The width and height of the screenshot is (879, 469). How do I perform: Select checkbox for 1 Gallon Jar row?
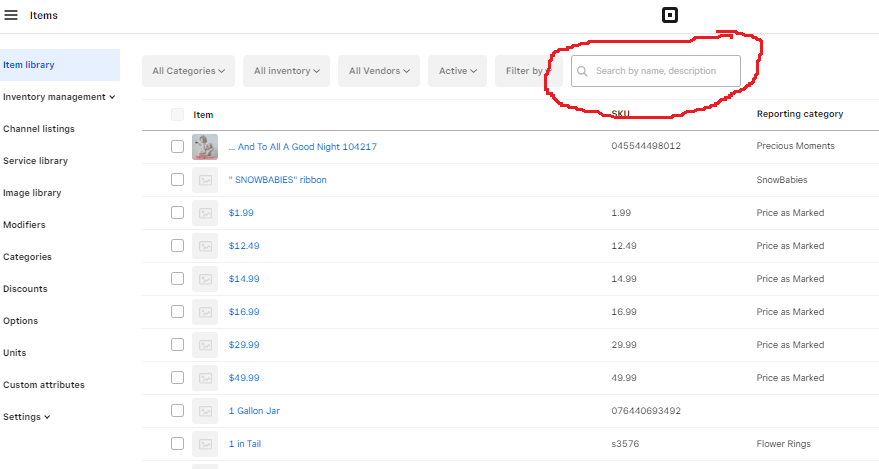(177, 411)
